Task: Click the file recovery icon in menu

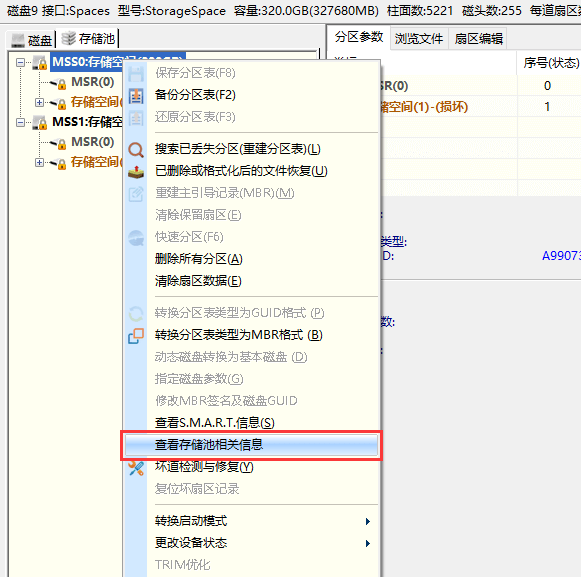Action: 136,172
